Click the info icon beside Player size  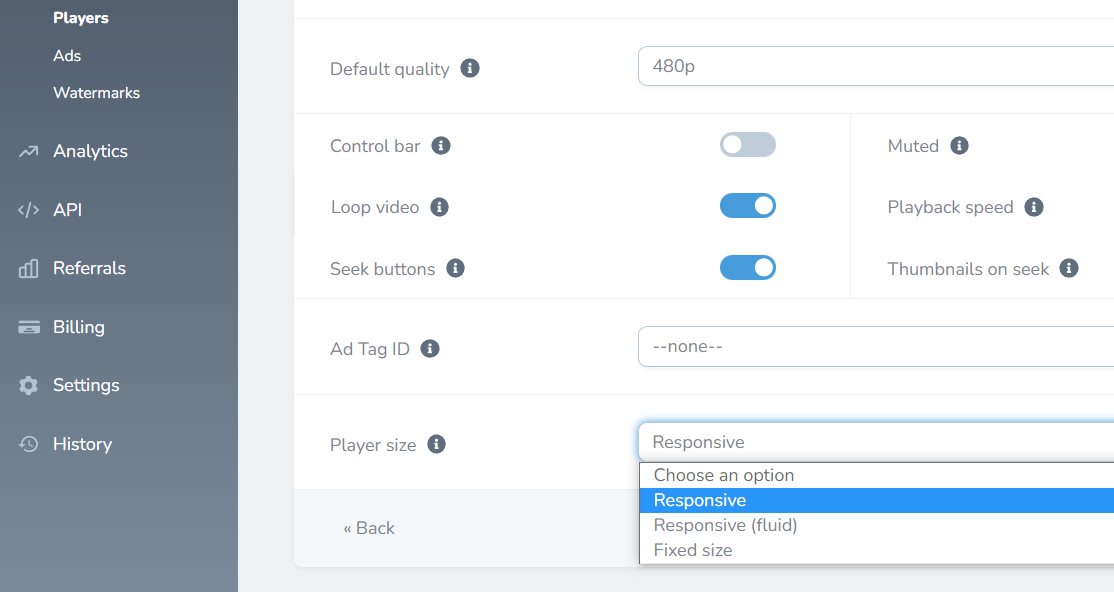(436, 444)
